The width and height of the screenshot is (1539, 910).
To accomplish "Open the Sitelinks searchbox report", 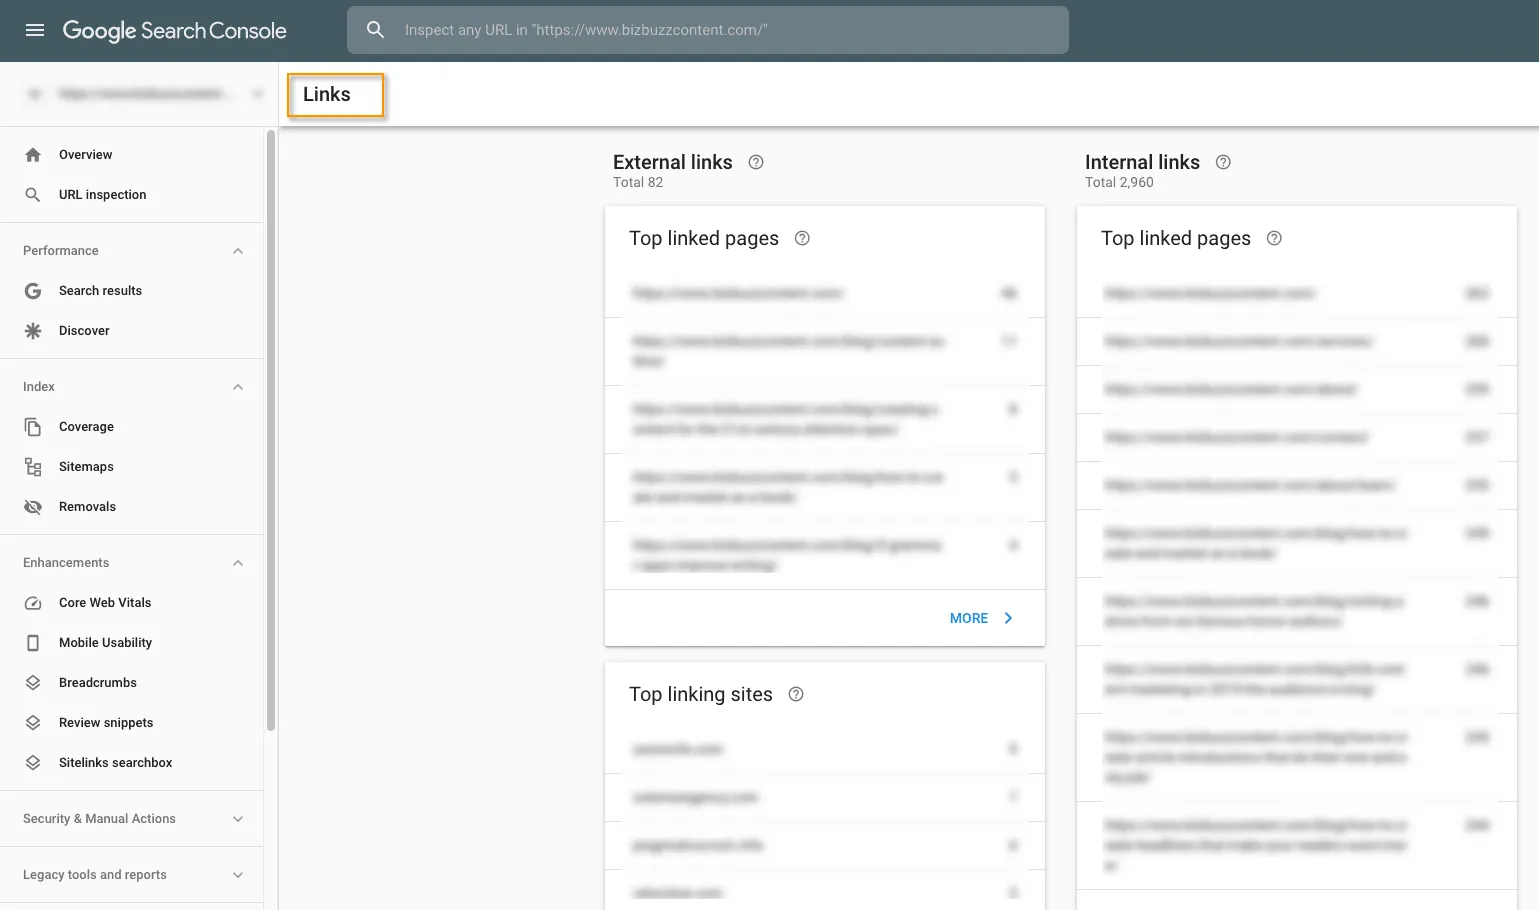I will point(115,763).
